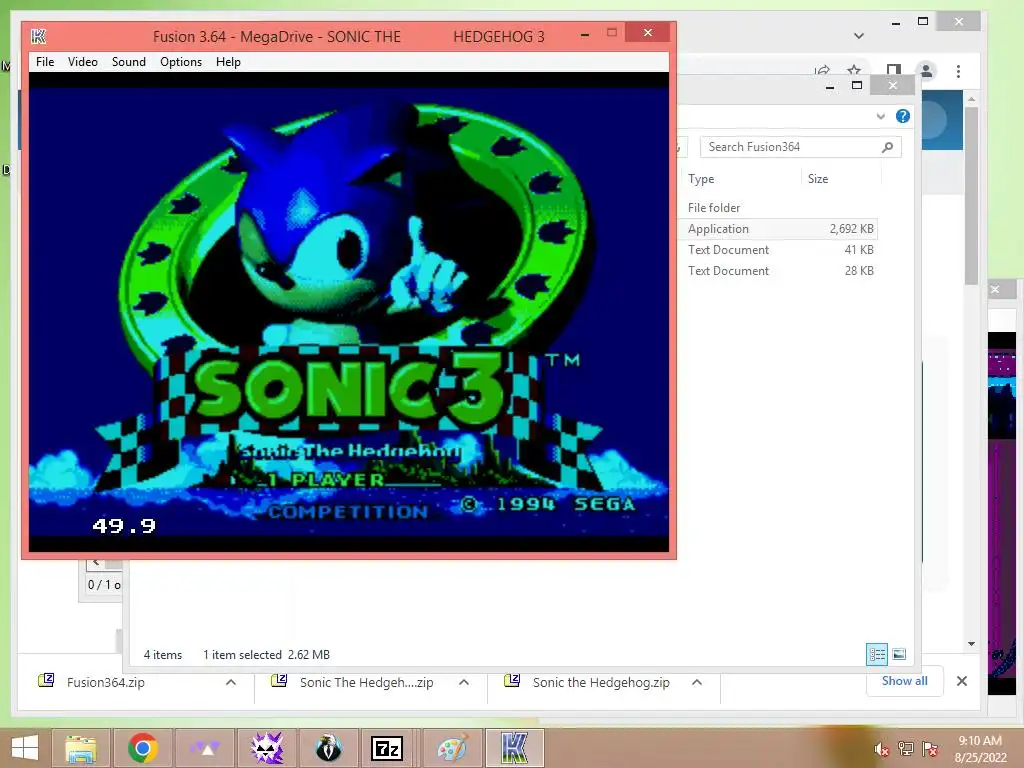
Task: Click the Chrome share page icon
Action: click(822, 70)
